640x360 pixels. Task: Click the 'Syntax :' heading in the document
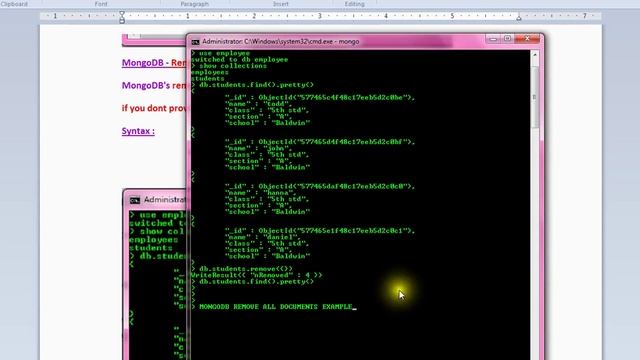click(x=138, y=131)
